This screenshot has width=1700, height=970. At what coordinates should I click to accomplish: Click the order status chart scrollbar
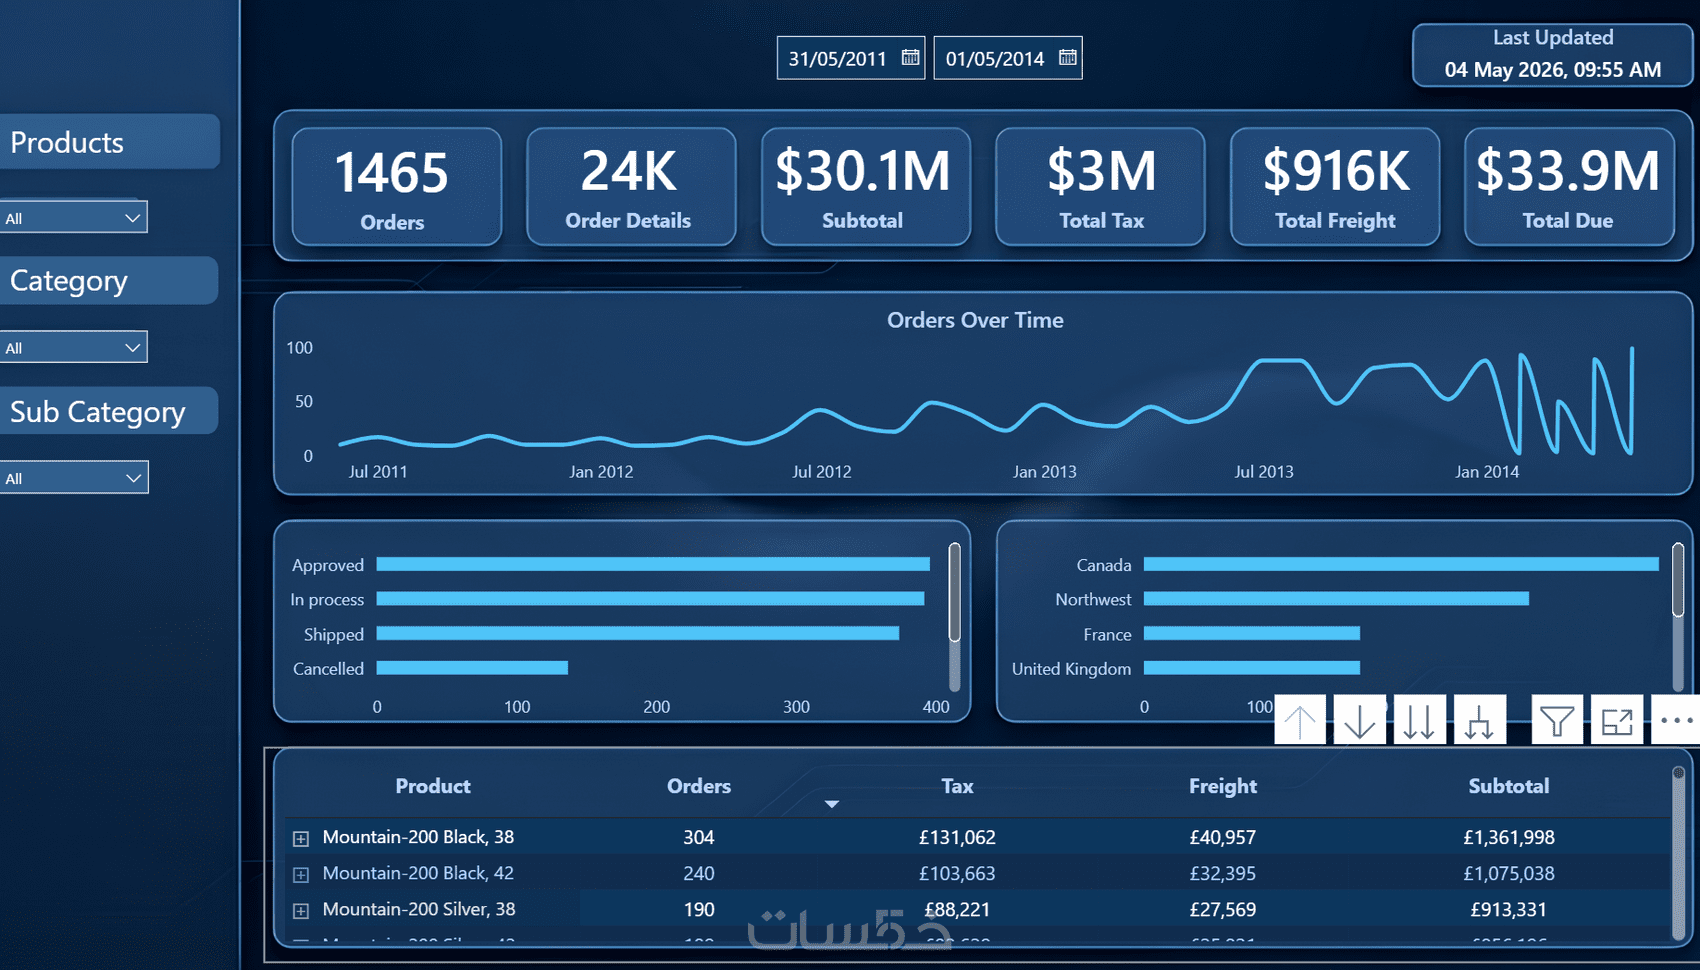coord(954,592)
